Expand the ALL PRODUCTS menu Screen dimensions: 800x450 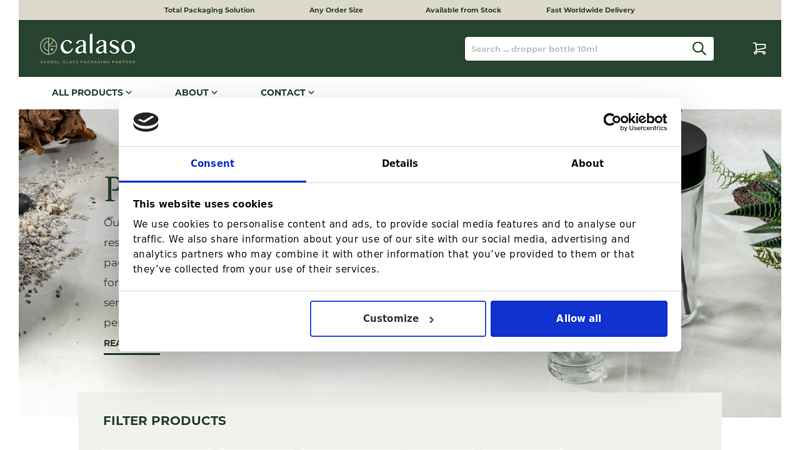point(91,93)
